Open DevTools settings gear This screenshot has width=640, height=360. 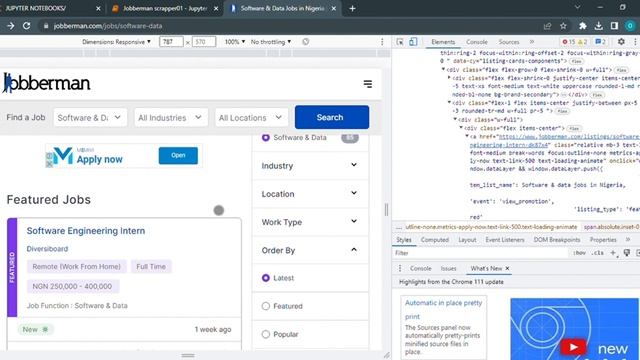point(621,42)
